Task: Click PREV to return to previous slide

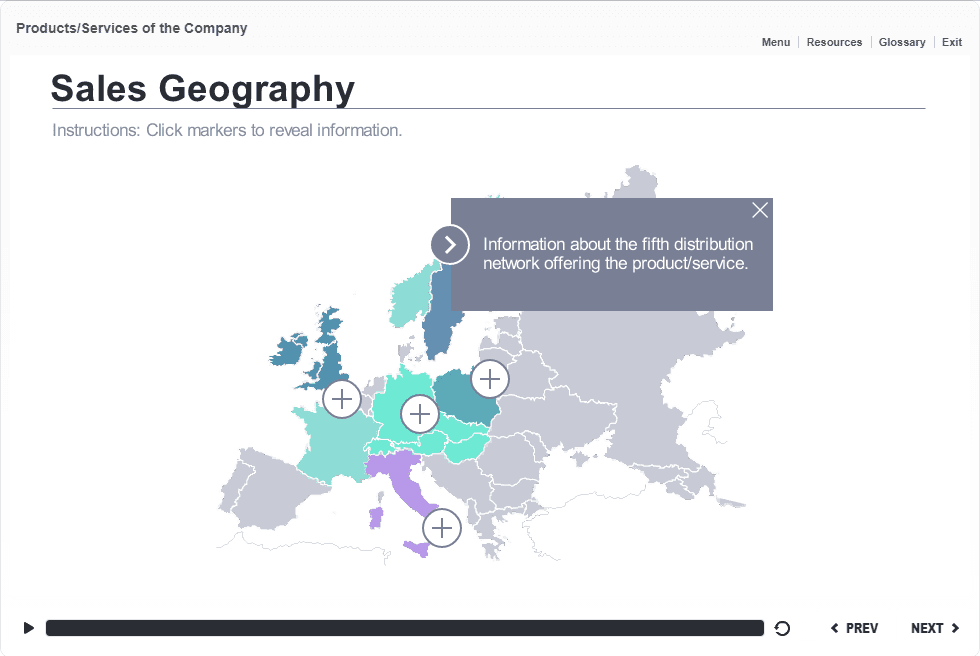Action: [855, 628]
